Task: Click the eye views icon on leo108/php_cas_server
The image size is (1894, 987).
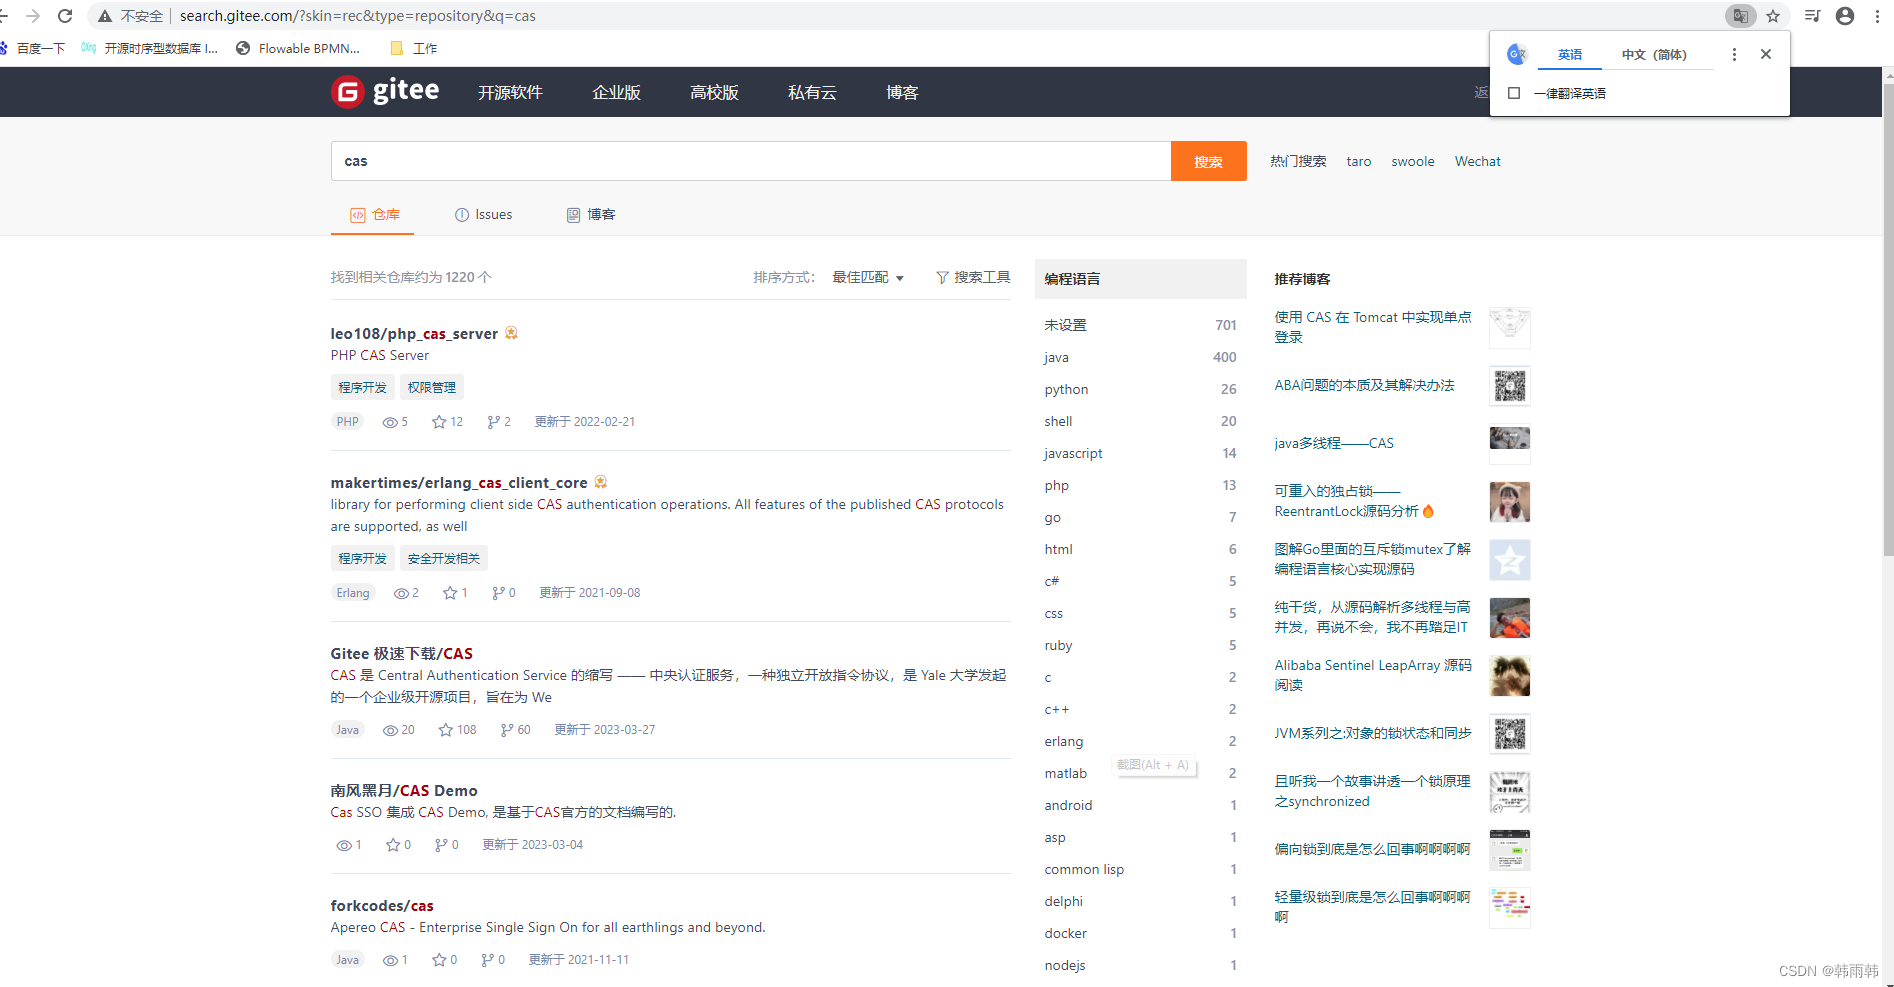Action: click(388, 421)
